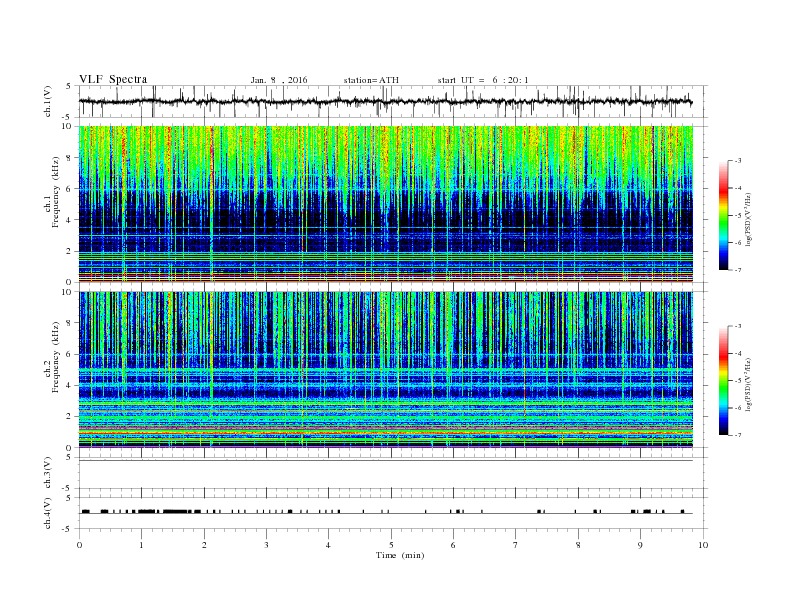Click the "-6" label on ch.2 color bar
Screen dimensions: 792x612
coord(738,408)
